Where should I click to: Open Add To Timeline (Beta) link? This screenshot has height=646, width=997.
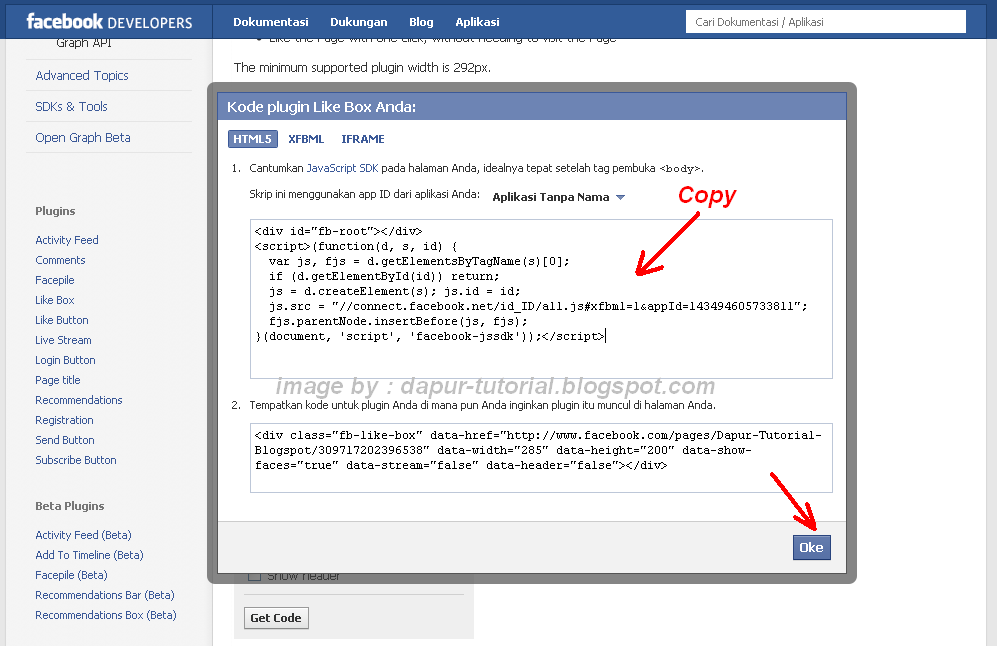(90, 555)
